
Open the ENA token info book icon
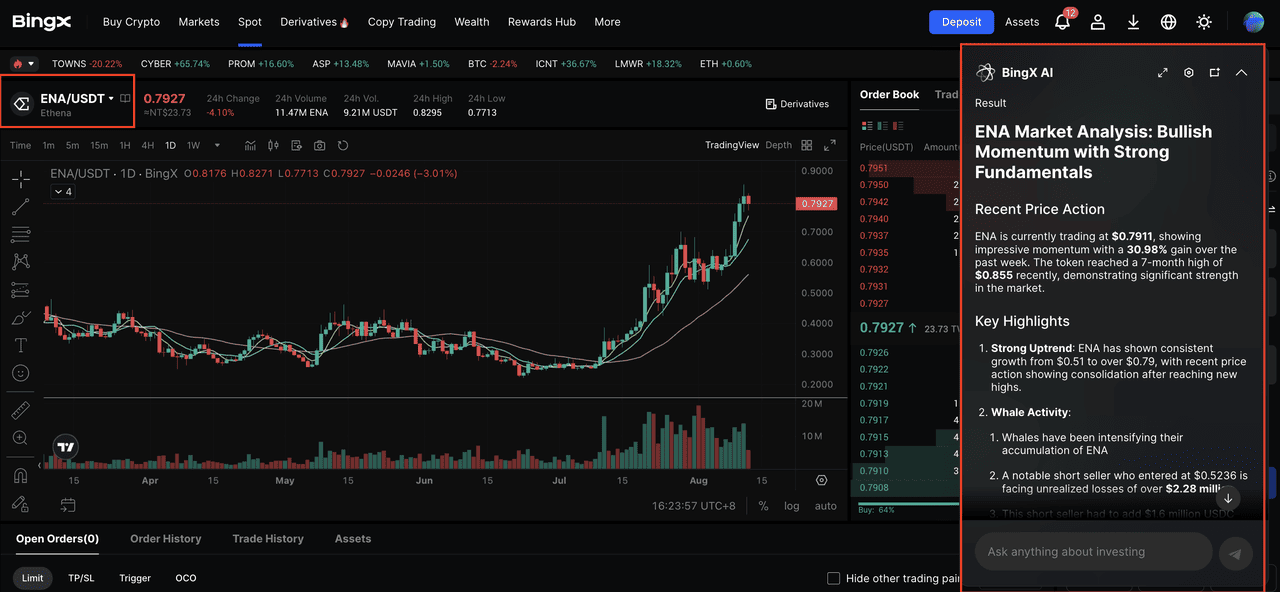click(x=125, y=99)
